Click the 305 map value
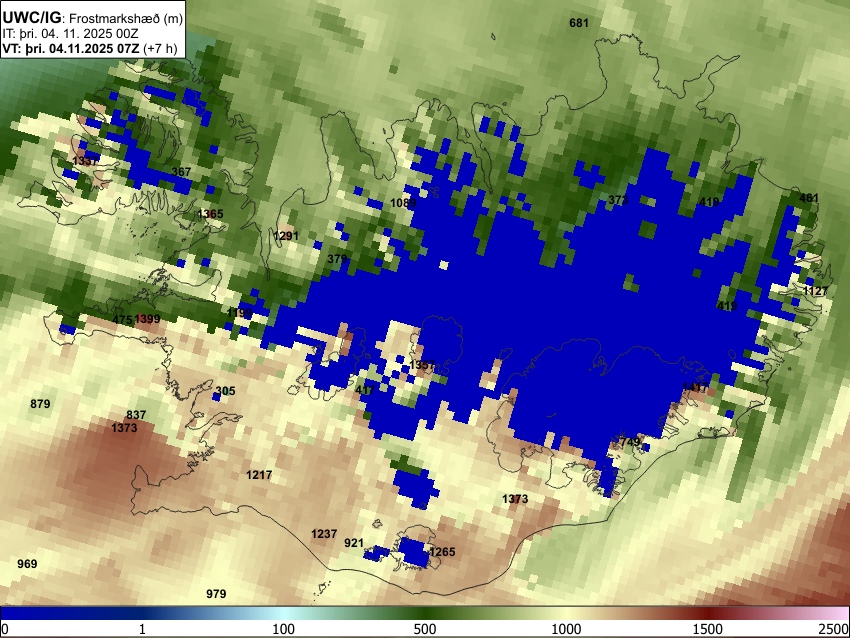The width and height of the screenshot is (850, 638). click(x=226, y=391)
